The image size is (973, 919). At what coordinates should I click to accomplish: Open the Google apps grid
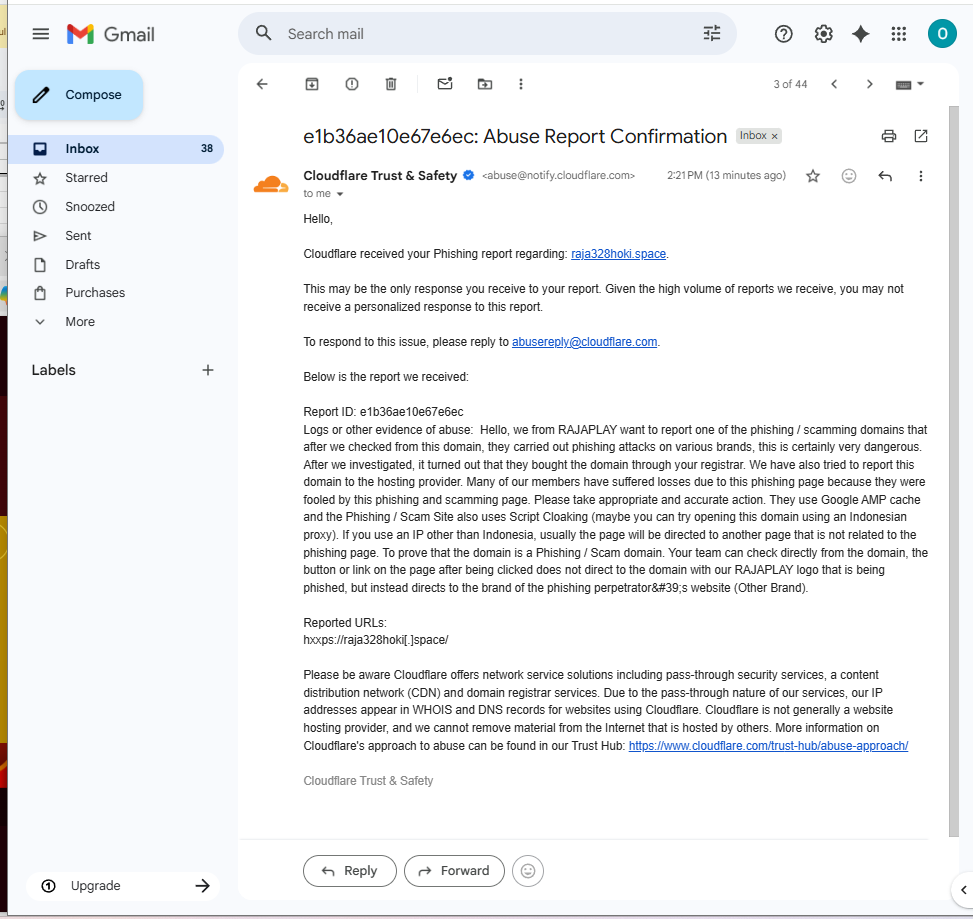(899, 34)
